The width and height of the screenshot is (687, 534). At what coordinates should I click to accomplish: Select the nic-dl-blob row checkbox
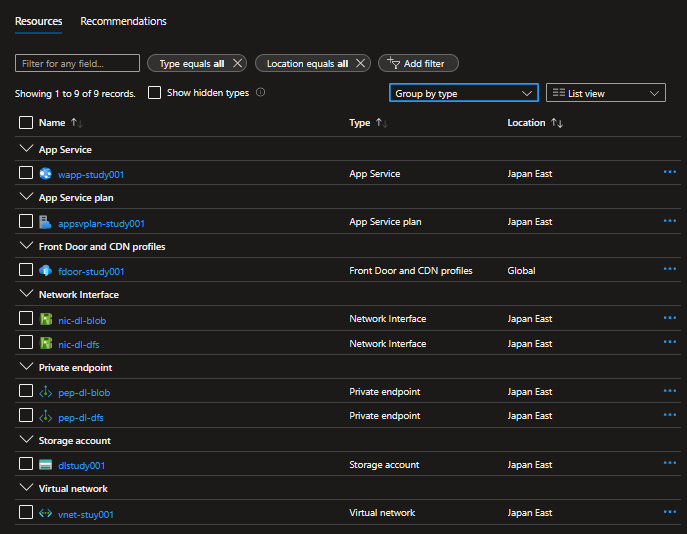26,318
